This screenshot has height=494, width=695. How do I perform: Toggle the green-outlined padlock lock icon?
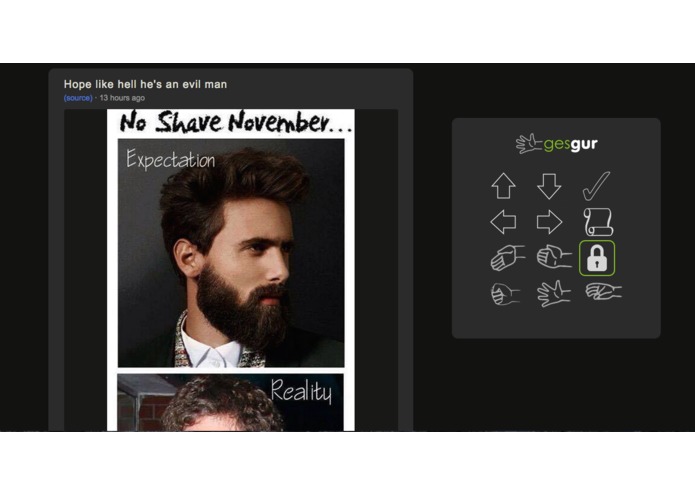click(x=597, y=258)
